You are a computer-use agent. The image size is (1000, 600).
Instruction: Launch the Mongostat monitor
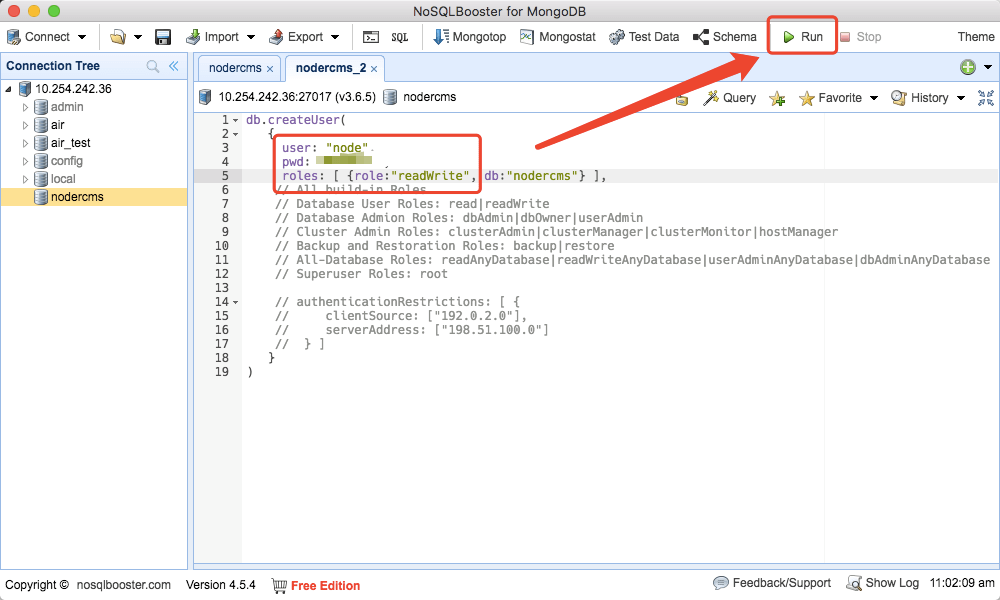click(557, 37)
